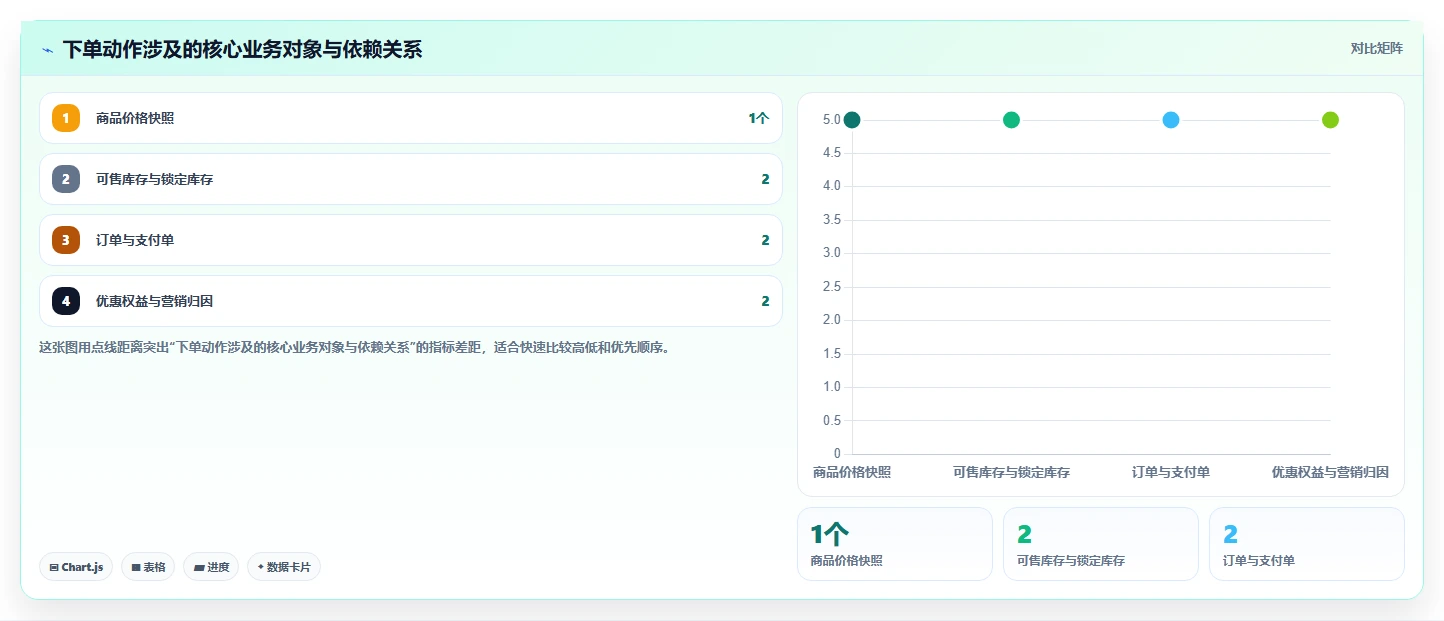
Task: Click the y-axis label 0
Action: [837, 454]
